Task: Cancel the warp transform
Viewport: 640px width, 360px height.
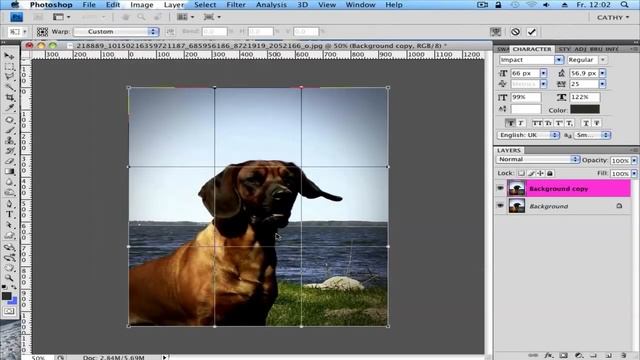Action: coord(516,32)
